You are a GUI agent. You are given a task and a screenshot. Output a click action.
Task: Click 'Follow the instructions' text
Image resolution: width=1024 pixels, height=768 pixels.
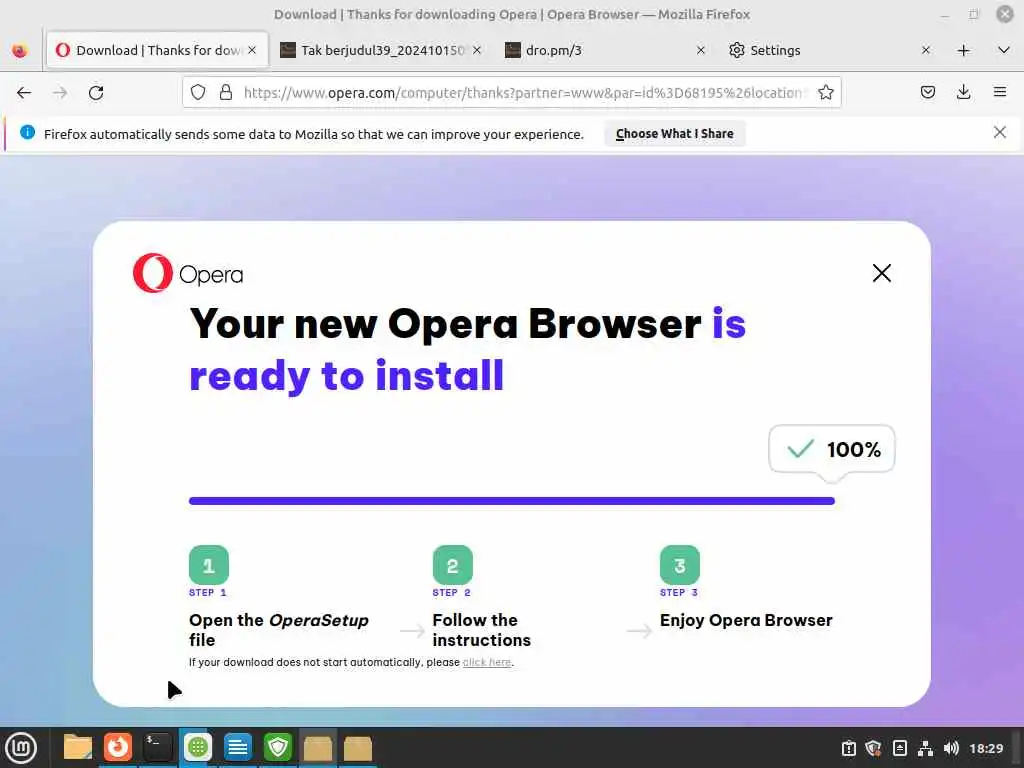click(x=482, y=630)
